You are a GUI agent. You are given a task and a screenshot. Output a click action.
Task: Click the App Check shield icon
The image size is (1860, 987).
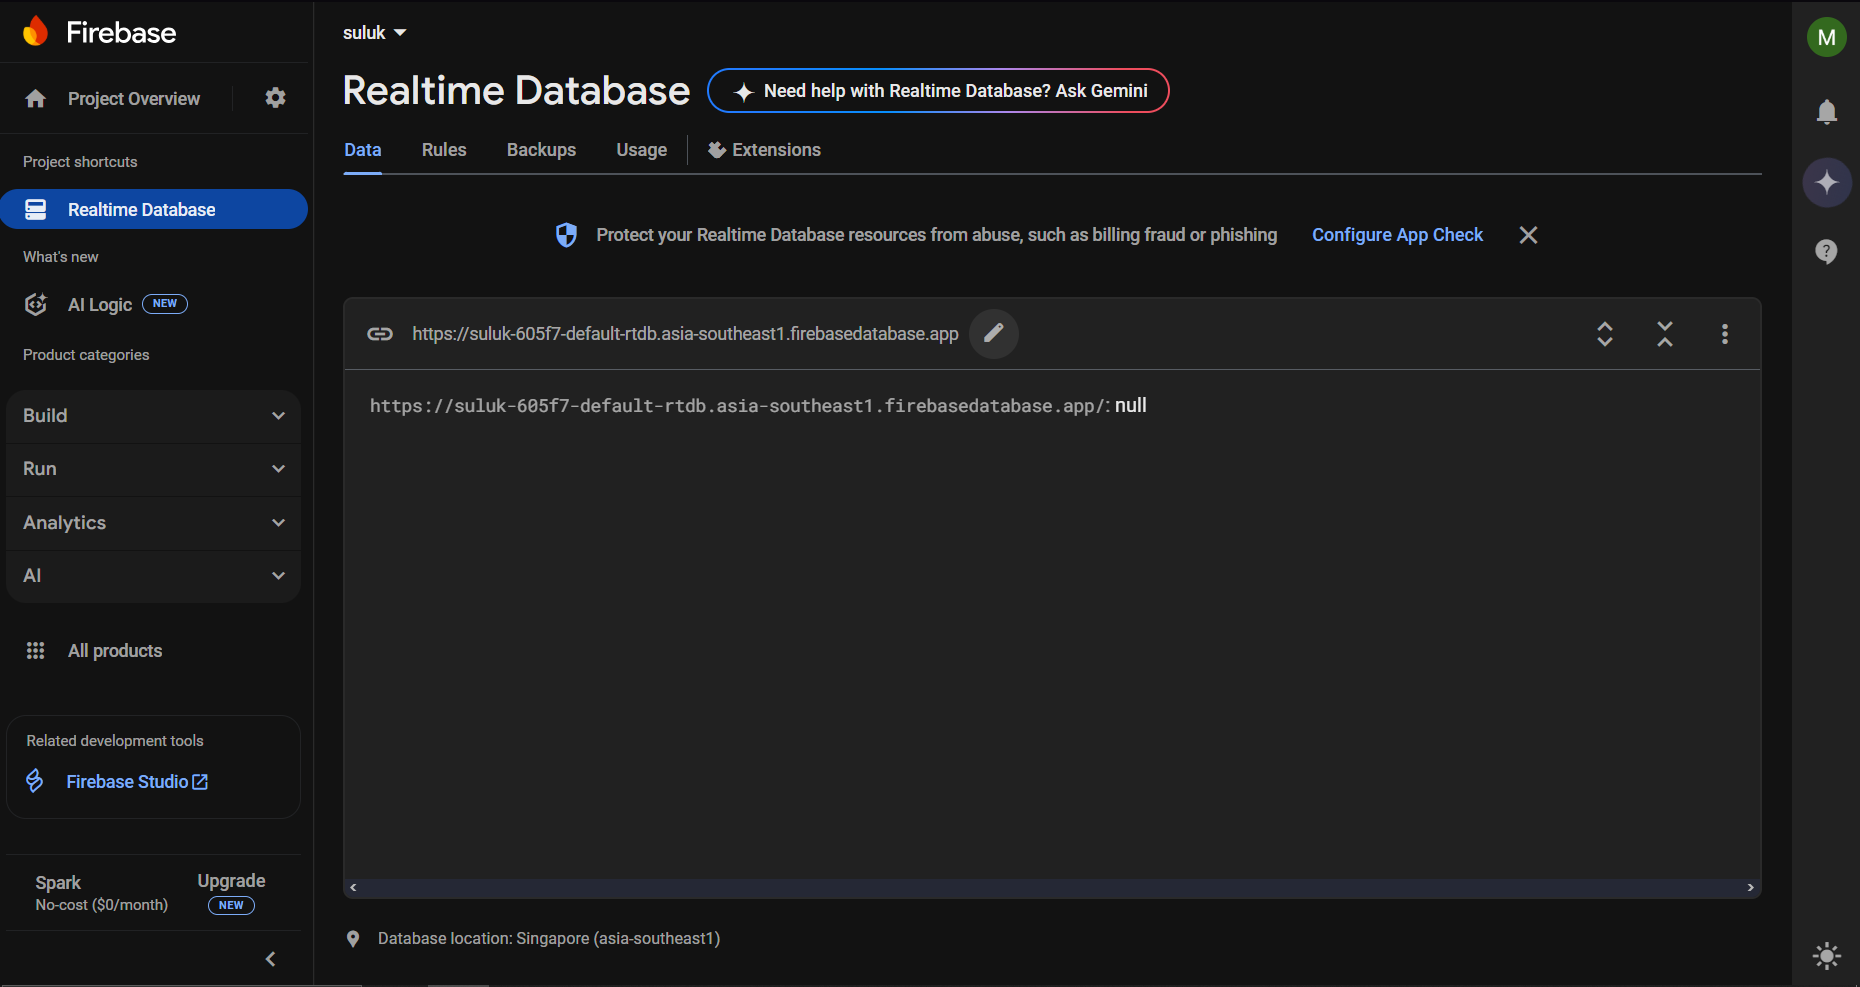[x=566, y=235]
